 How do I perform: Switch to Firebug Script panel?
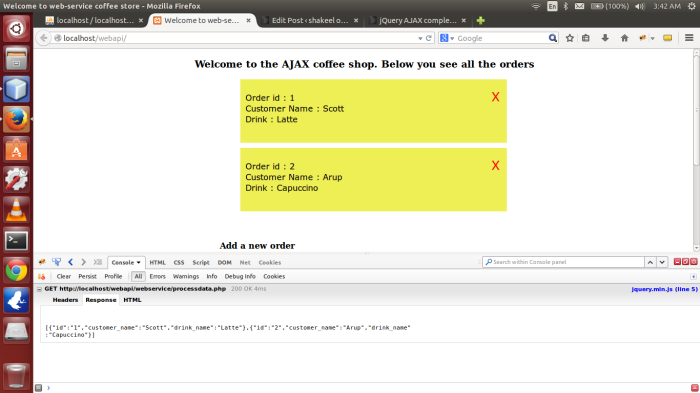201,263
